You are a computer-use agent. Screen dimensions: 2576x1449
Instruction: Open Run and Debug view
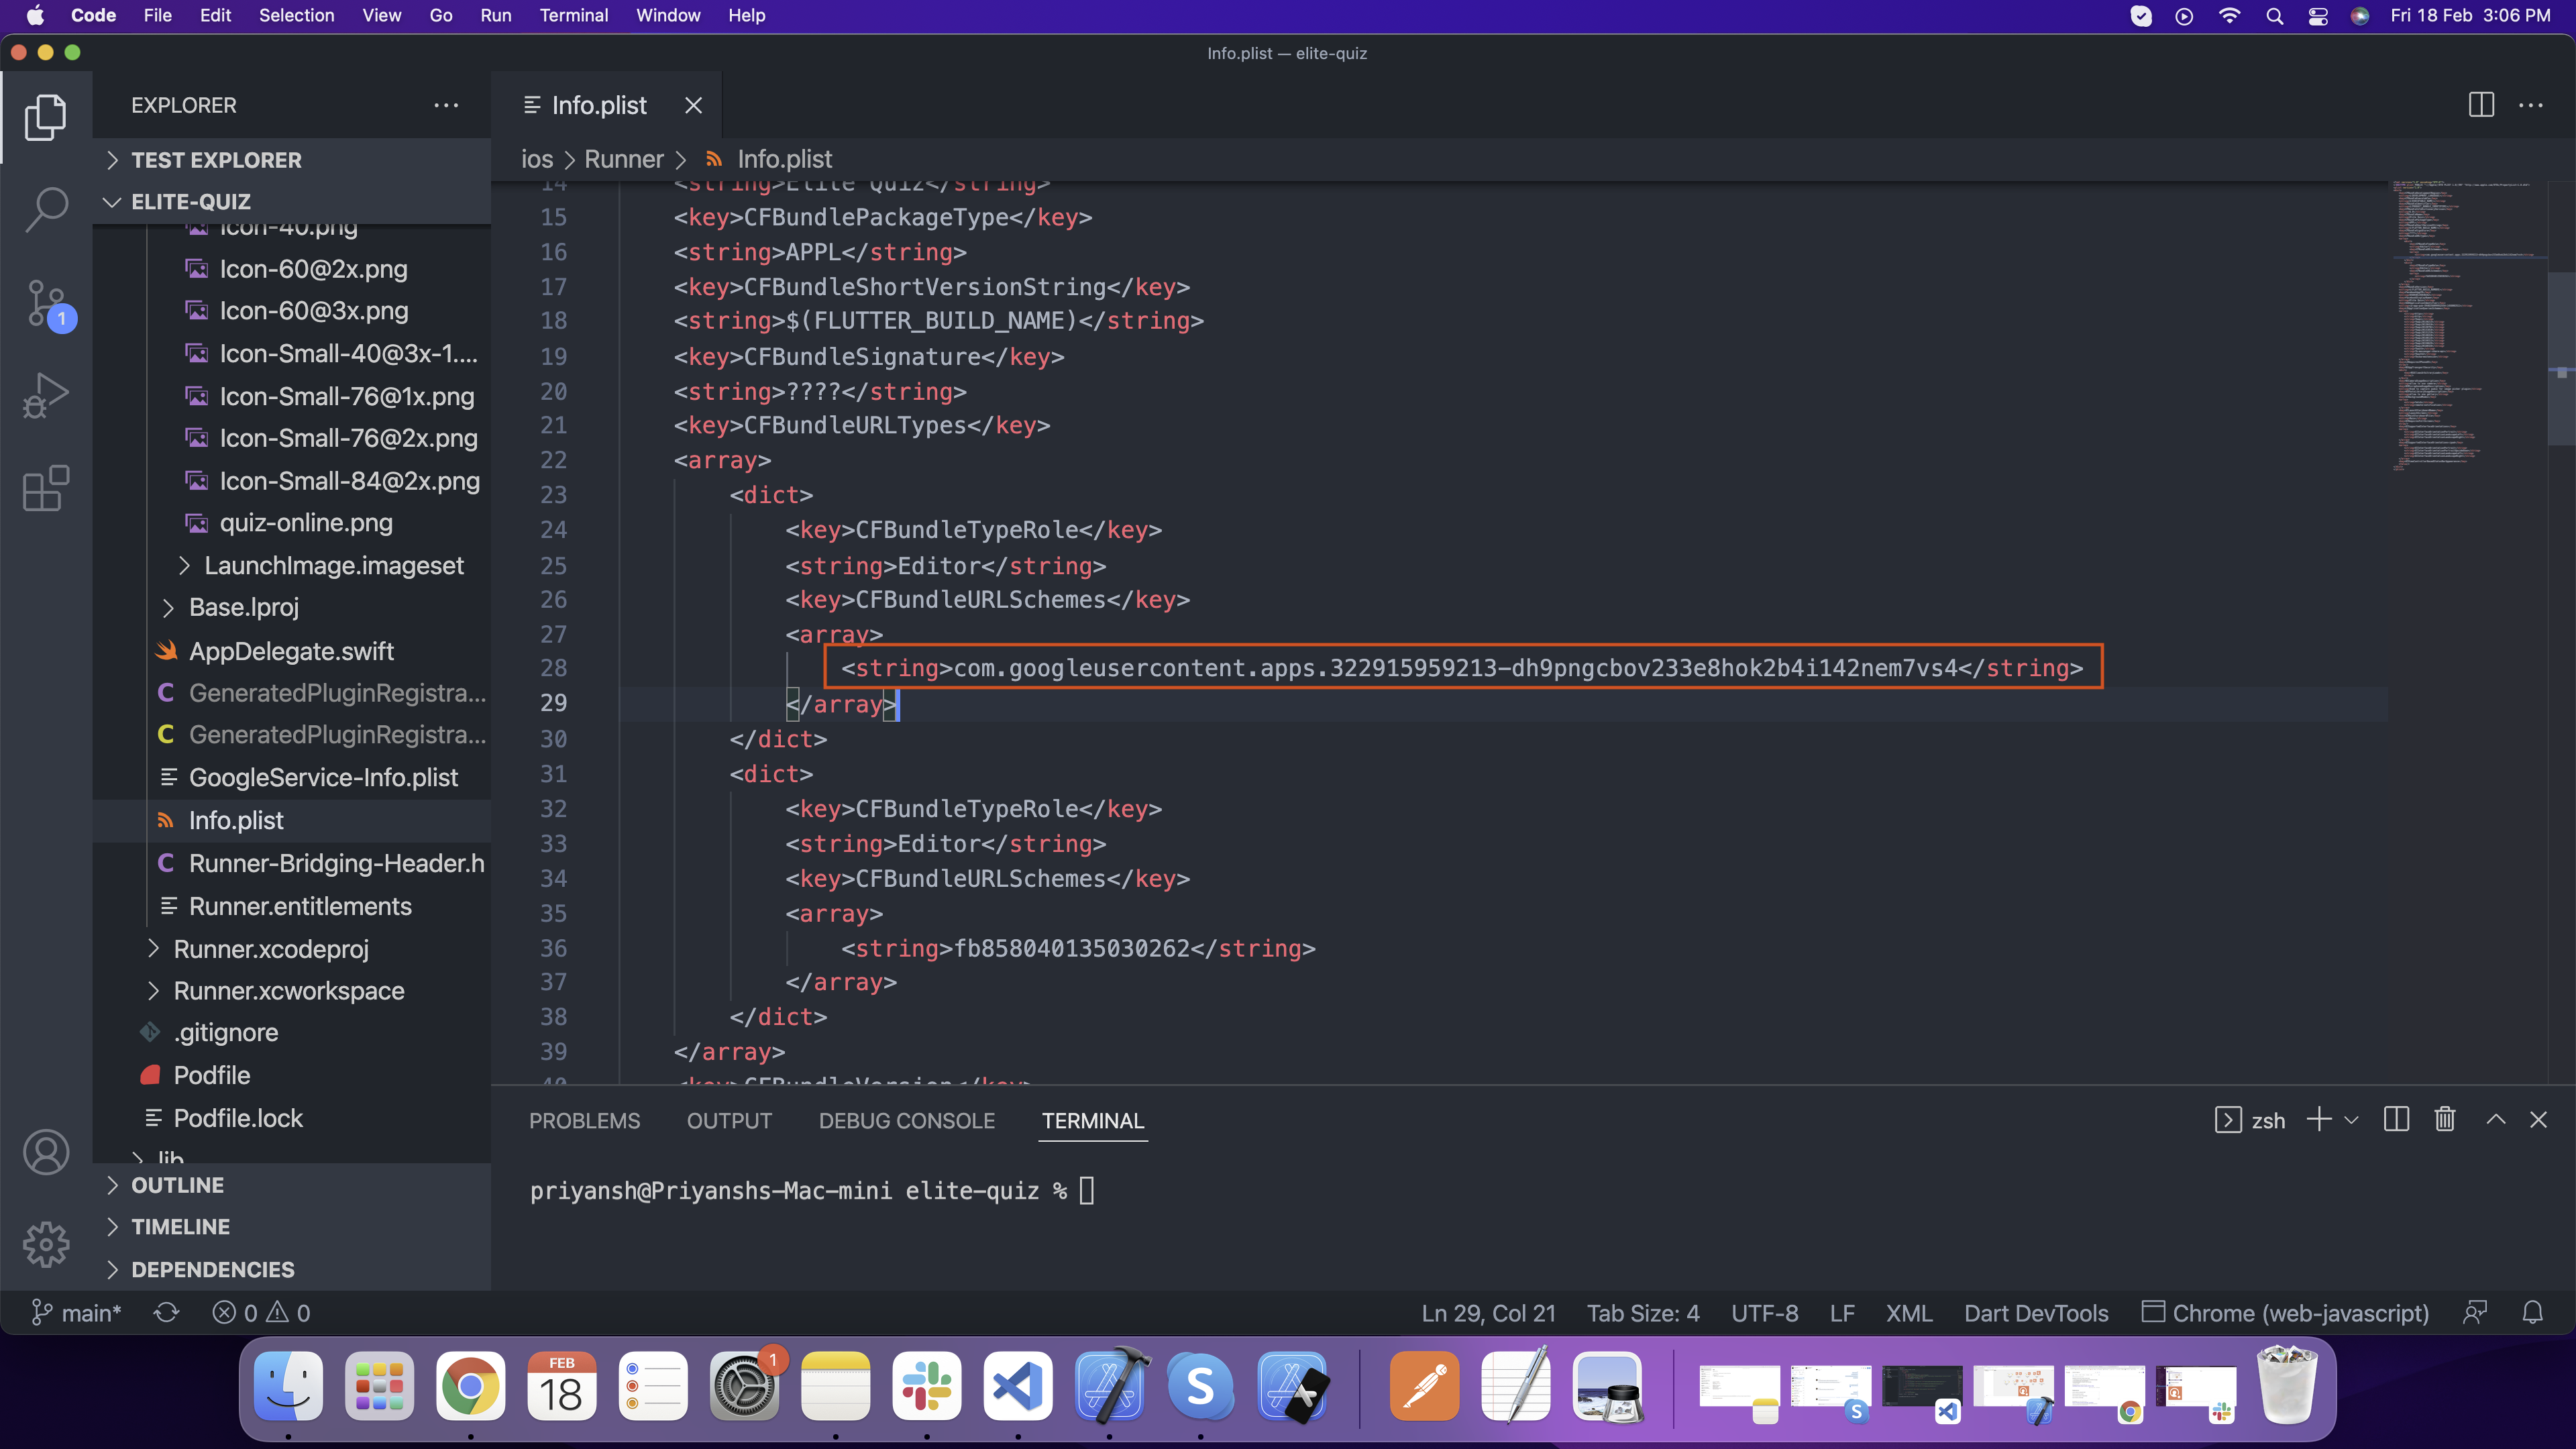(46, 395)
